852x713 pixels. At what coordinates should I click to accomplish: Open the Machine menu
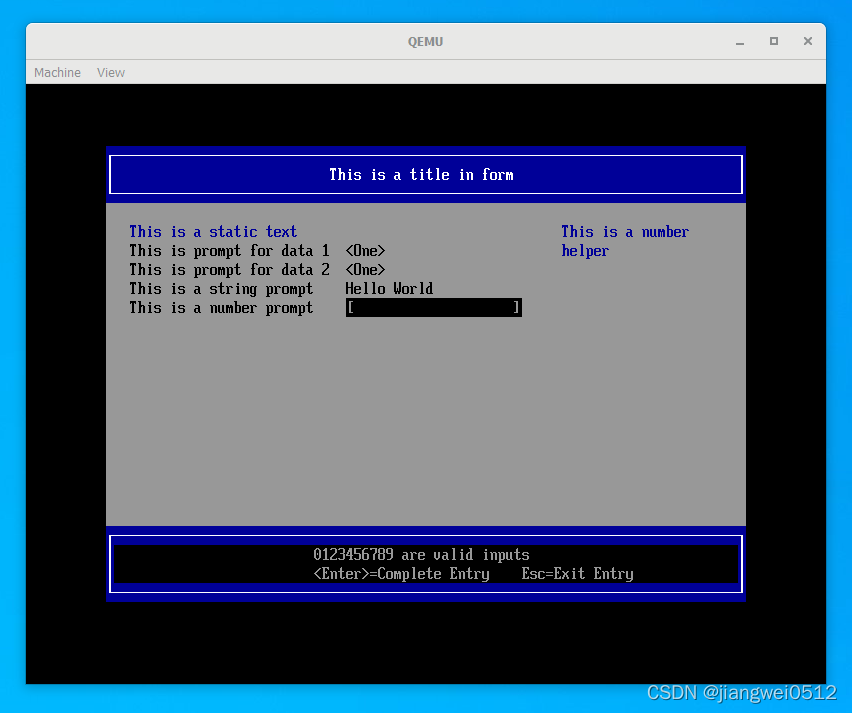(x=57, y=73)
